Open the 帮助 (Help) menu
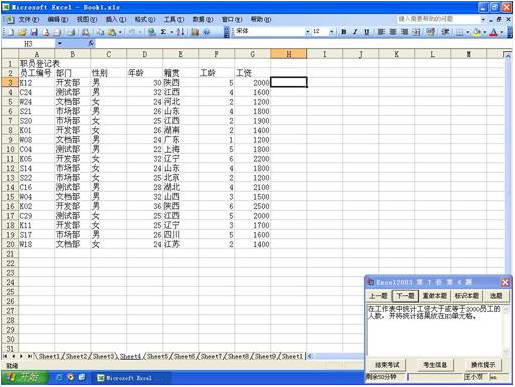This screenshot has width=515, height=387. pyautogui.click(x=261, y=19)
